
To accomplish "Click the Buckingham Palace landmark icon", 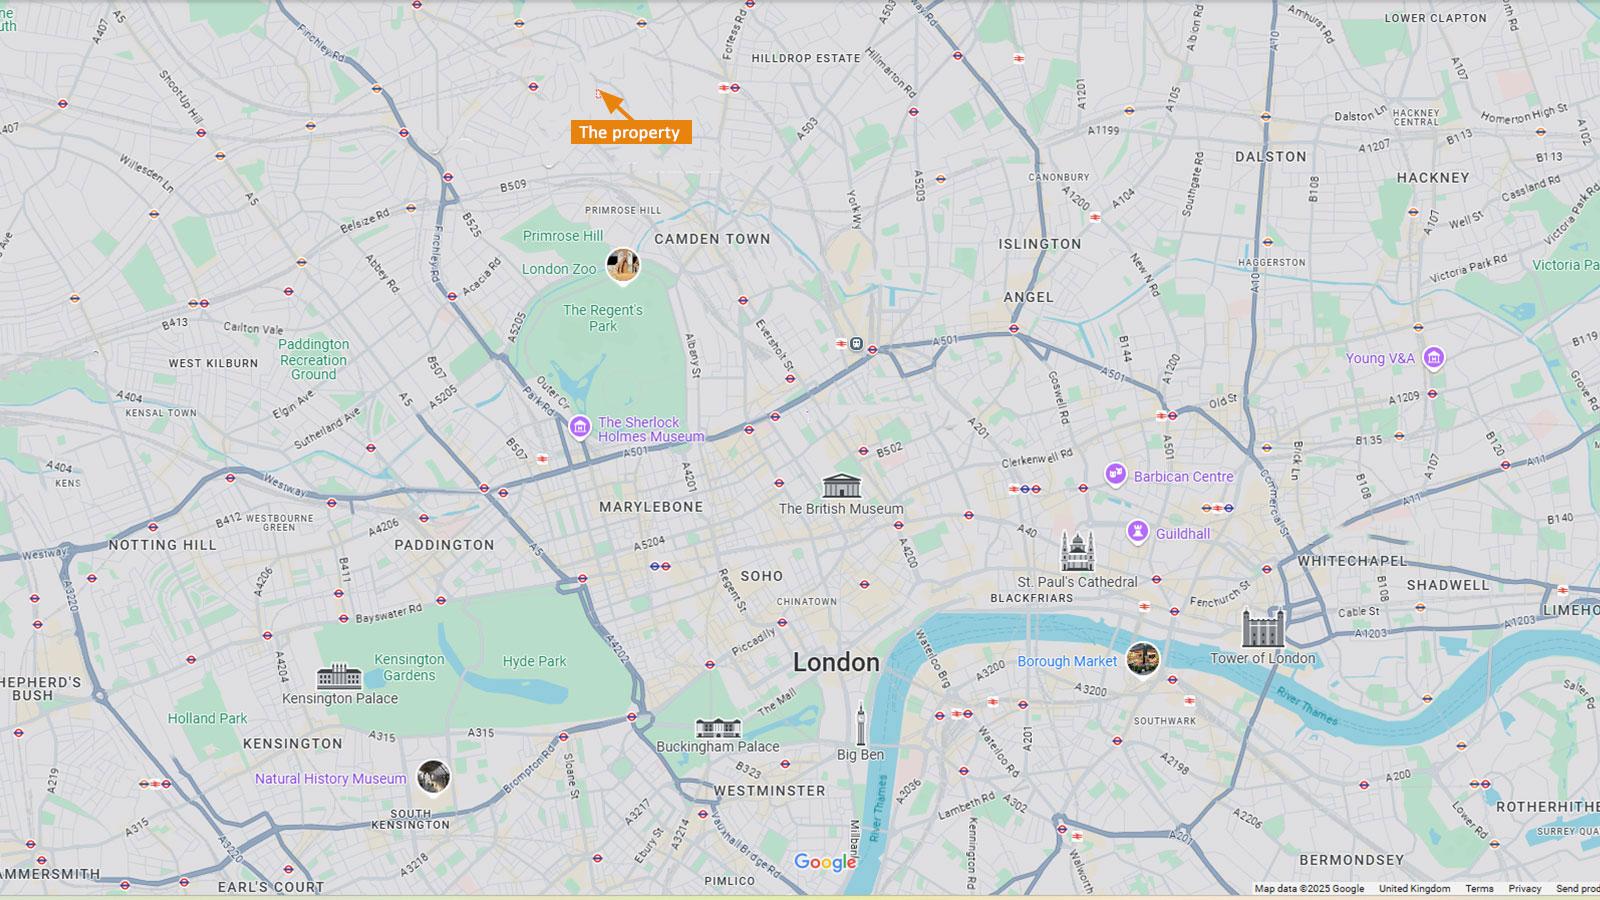I will 718,728.
